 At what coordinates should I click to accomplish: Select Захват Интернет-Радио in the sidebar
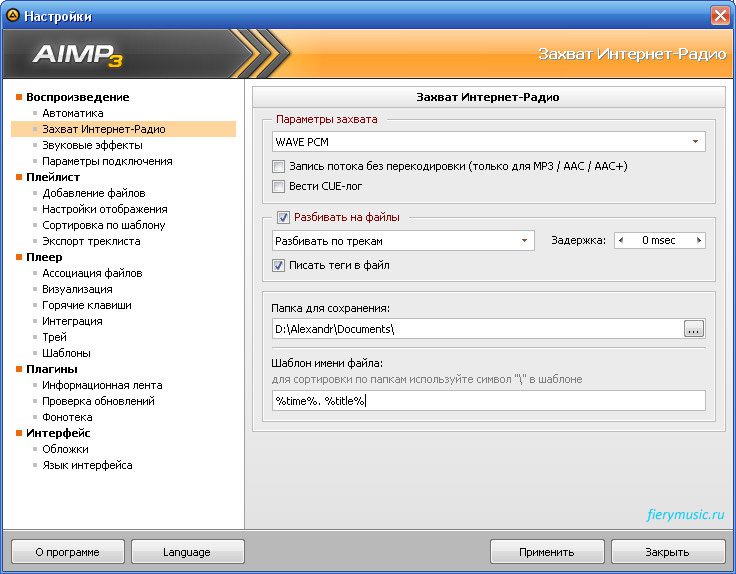click(x=123, y=129)
